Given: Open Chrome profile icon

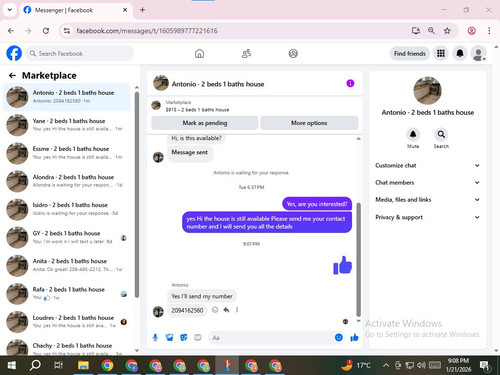Looking at the screenshot, I should tap(471, 31).
